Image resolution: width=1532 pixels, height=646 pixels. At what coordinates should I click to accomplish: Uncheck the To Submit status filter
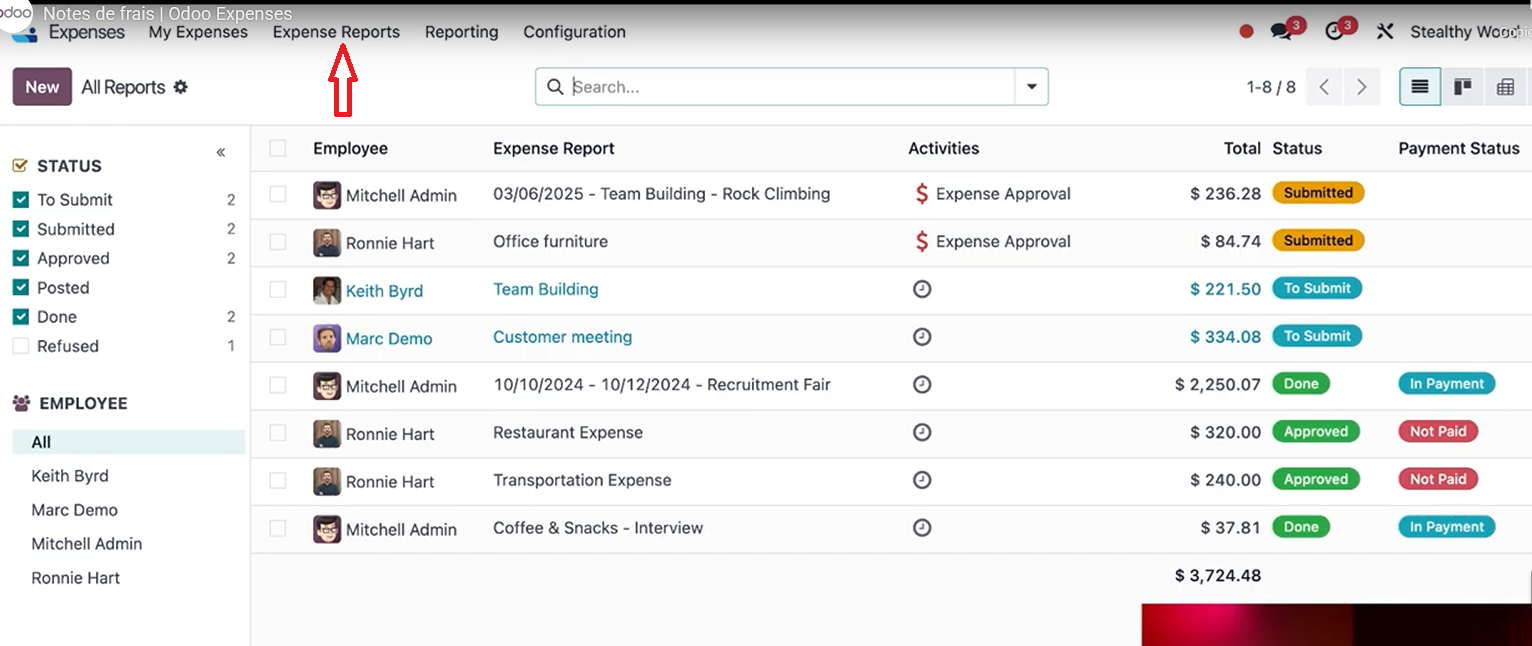point(20,200)
